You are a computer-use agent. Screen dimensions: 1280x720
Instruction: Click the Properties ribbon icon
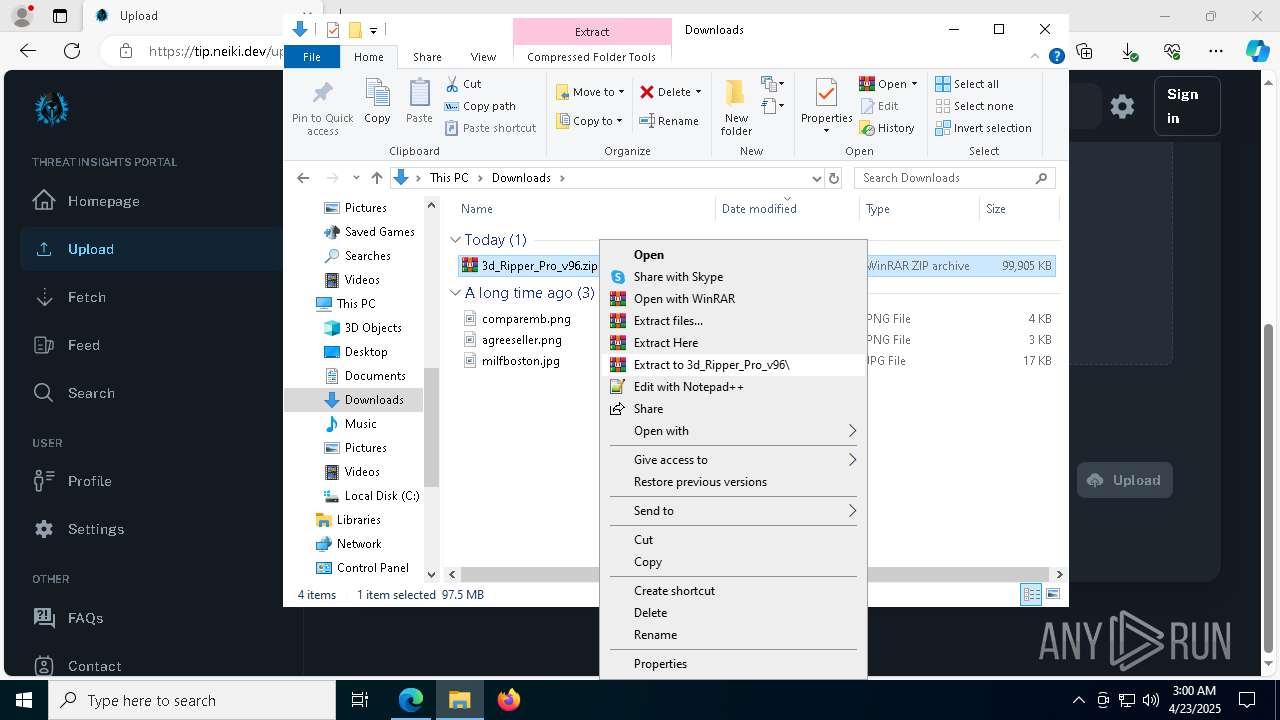coord(826,93)
